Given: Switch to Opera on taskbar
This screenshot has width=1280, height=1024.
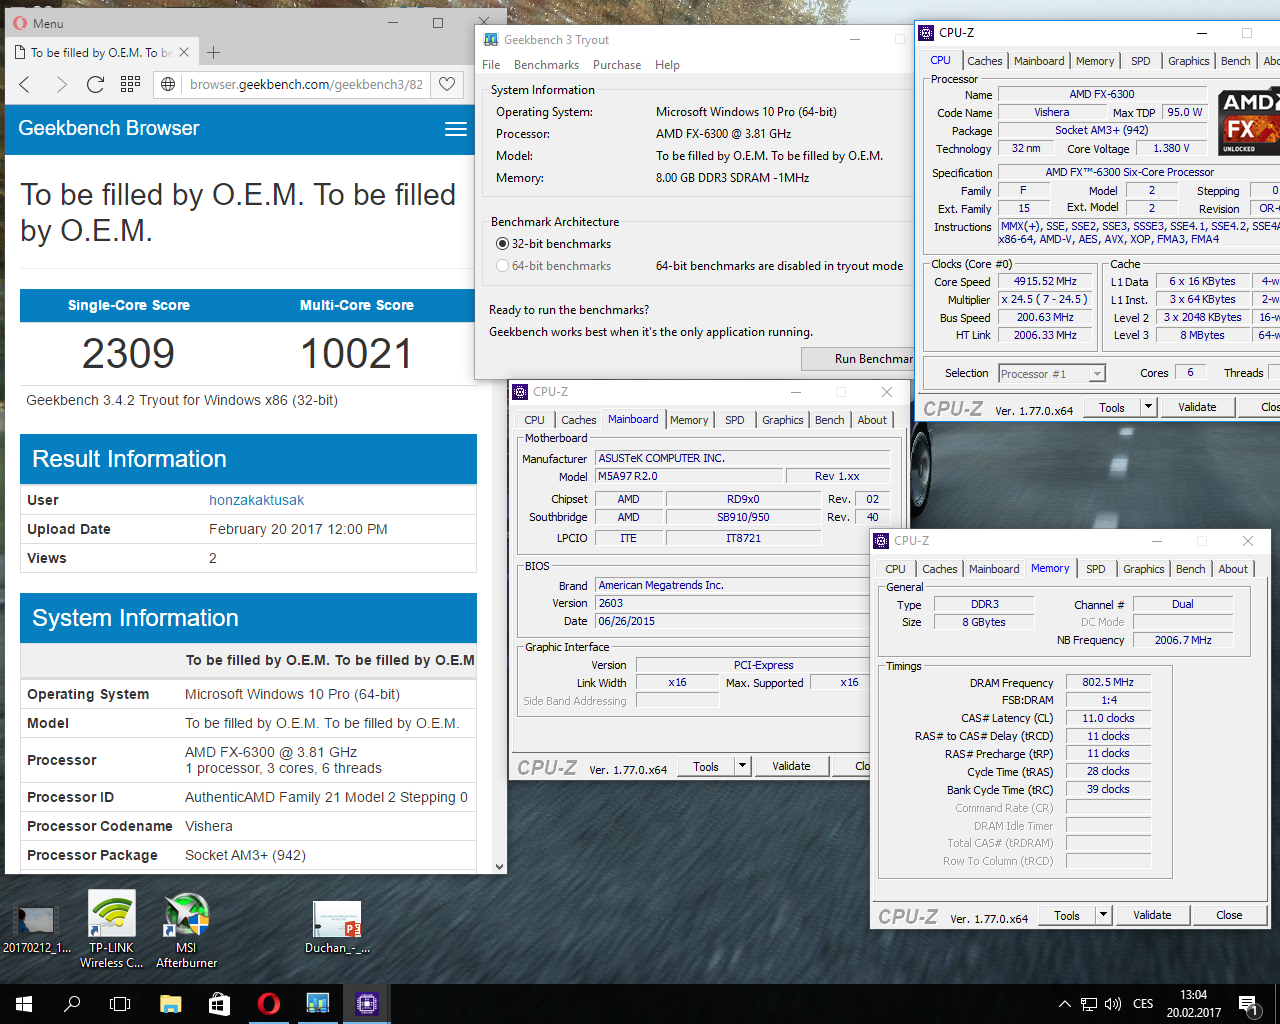Looking at the screenshot, I should 268,1004.
